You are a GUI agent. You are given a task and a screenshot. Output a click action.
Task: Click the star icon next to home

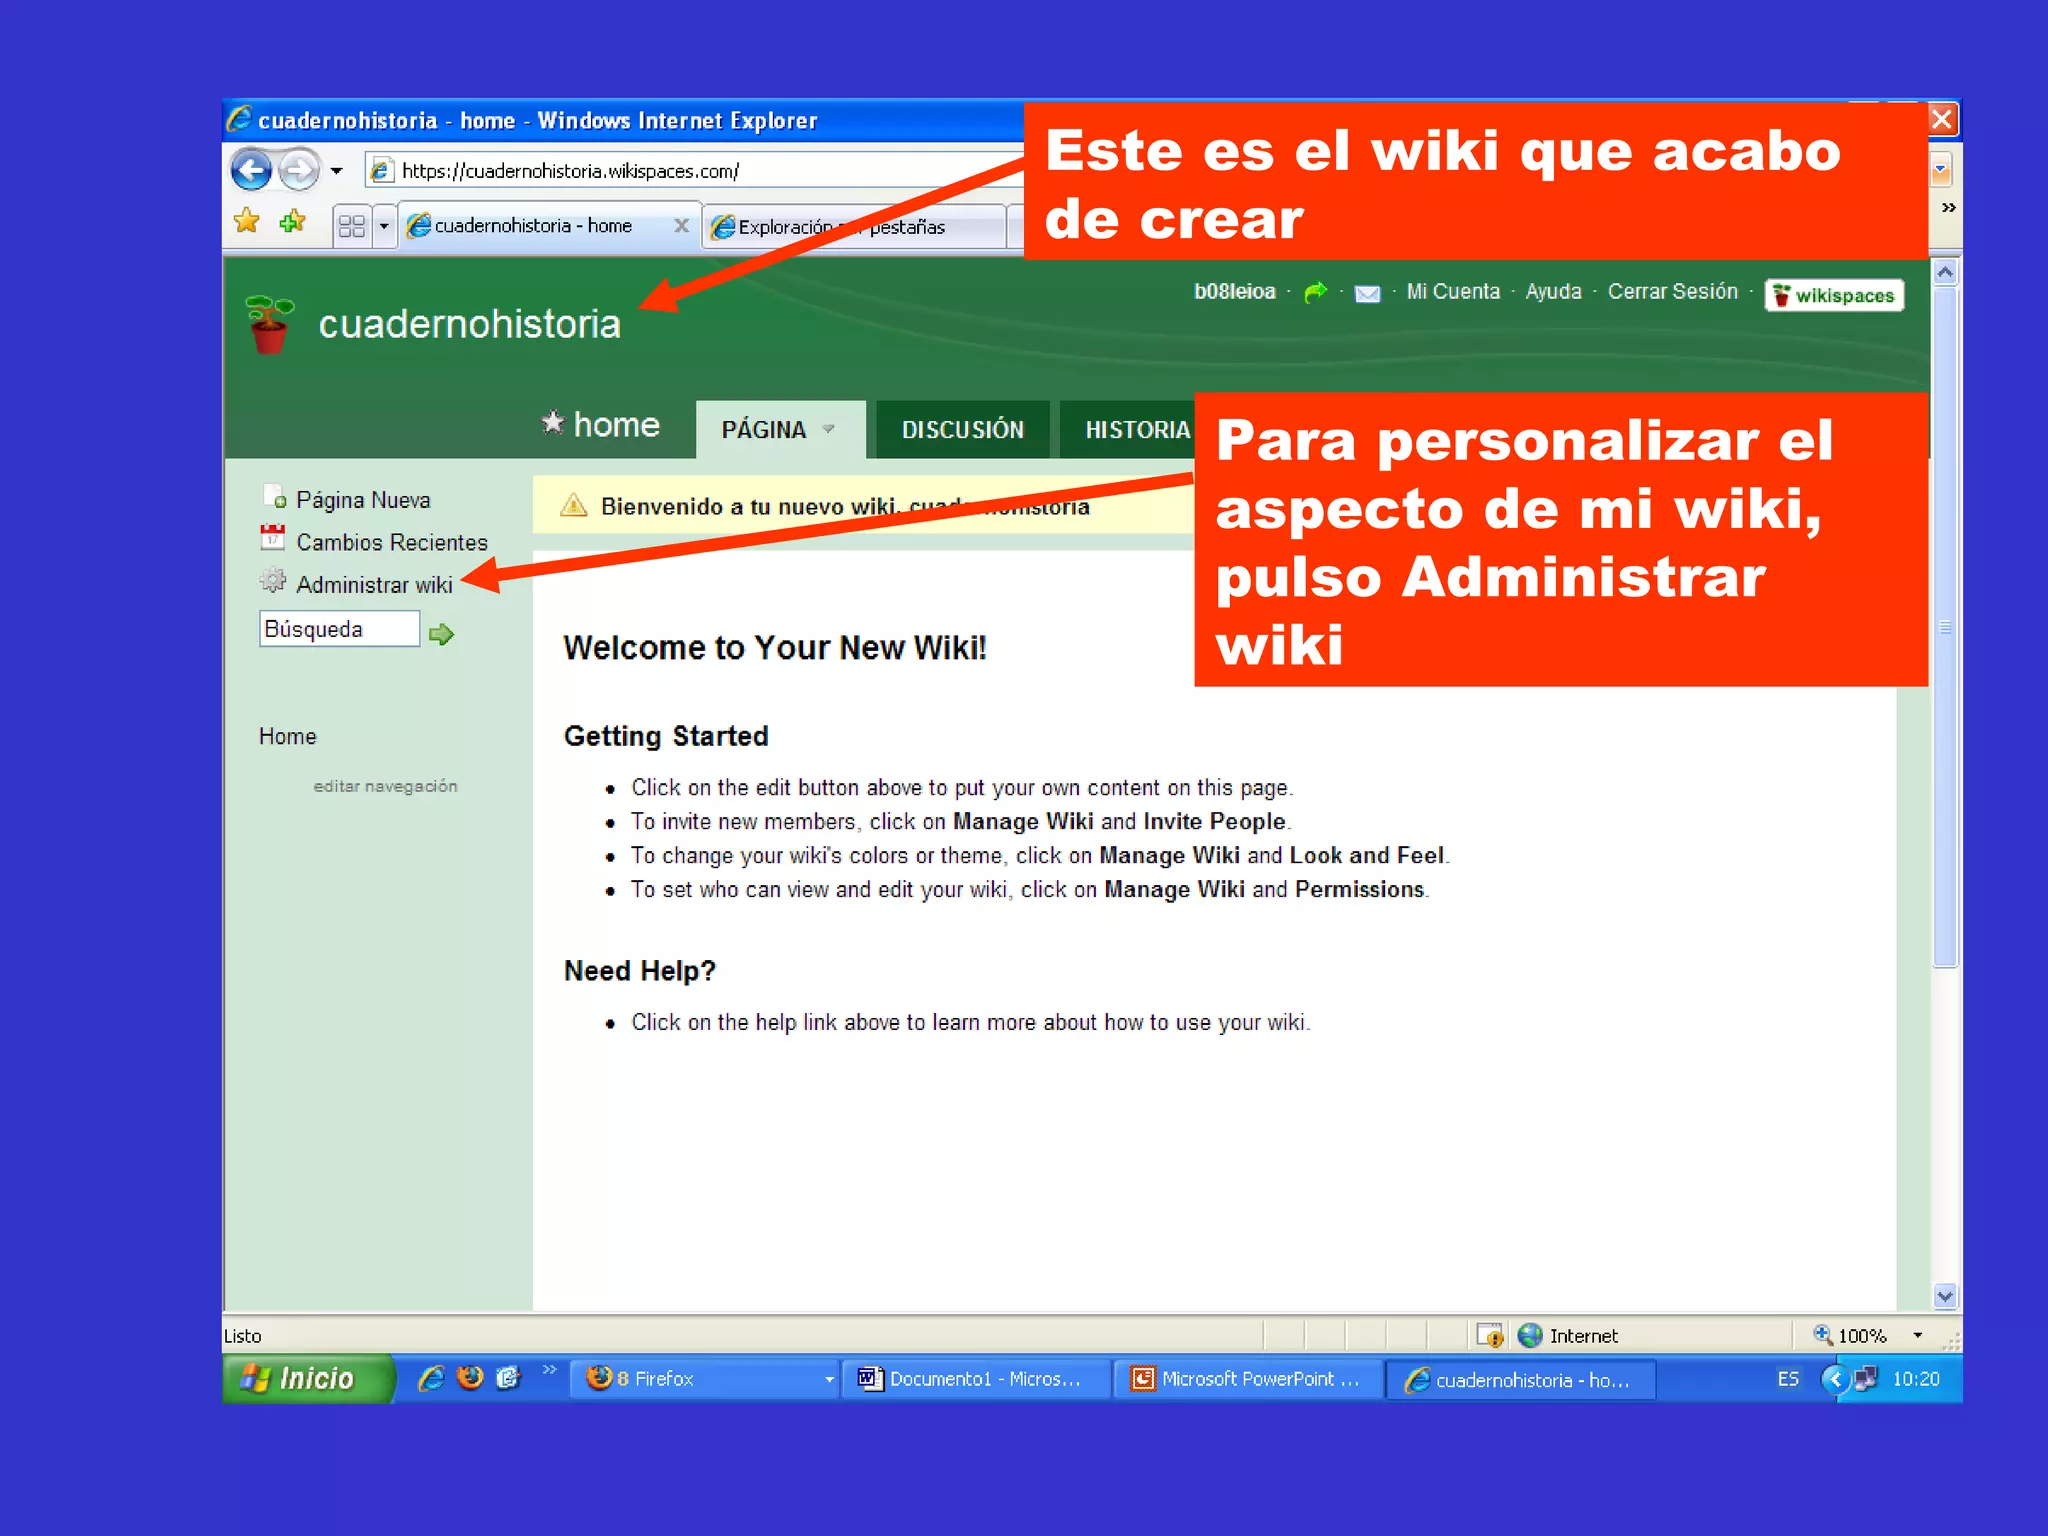pos(553,423)
